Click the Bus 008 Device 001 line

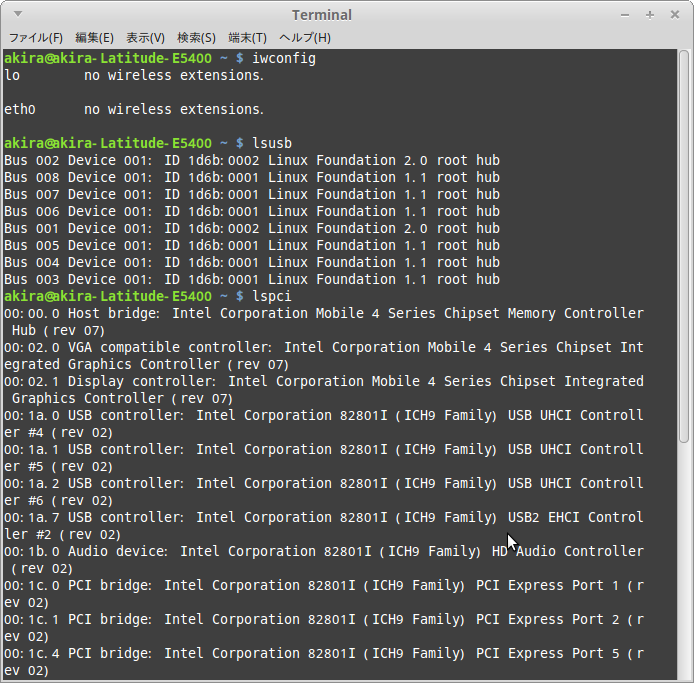click(x=252, y=178)
